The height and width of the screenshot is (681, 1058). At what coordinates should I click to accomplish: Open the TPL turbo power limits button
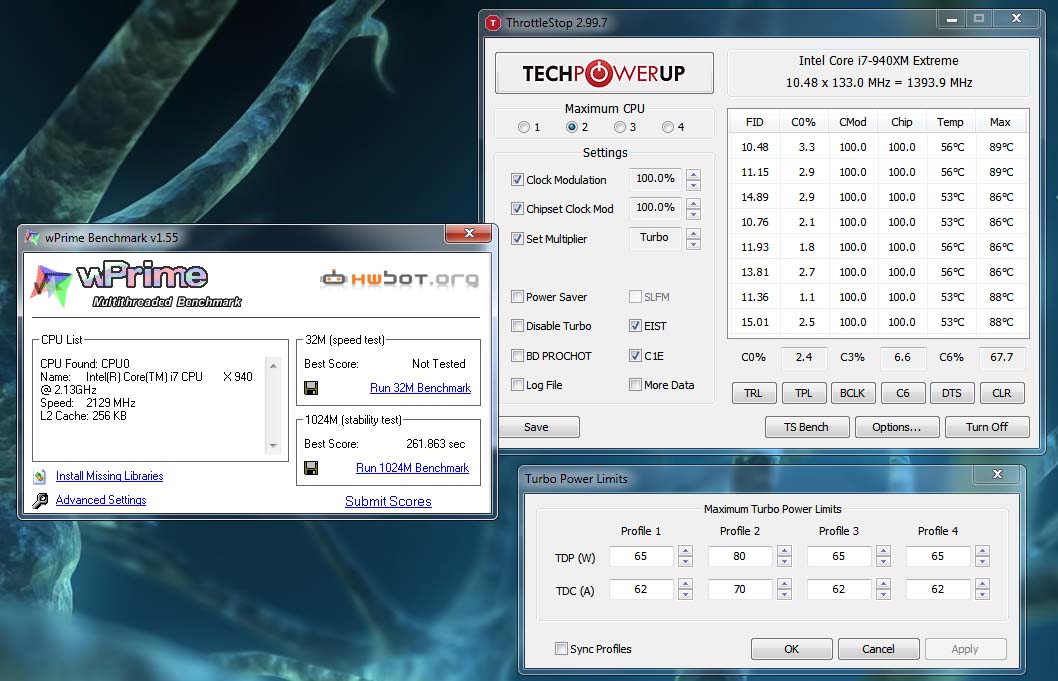[x=804, y=393]
